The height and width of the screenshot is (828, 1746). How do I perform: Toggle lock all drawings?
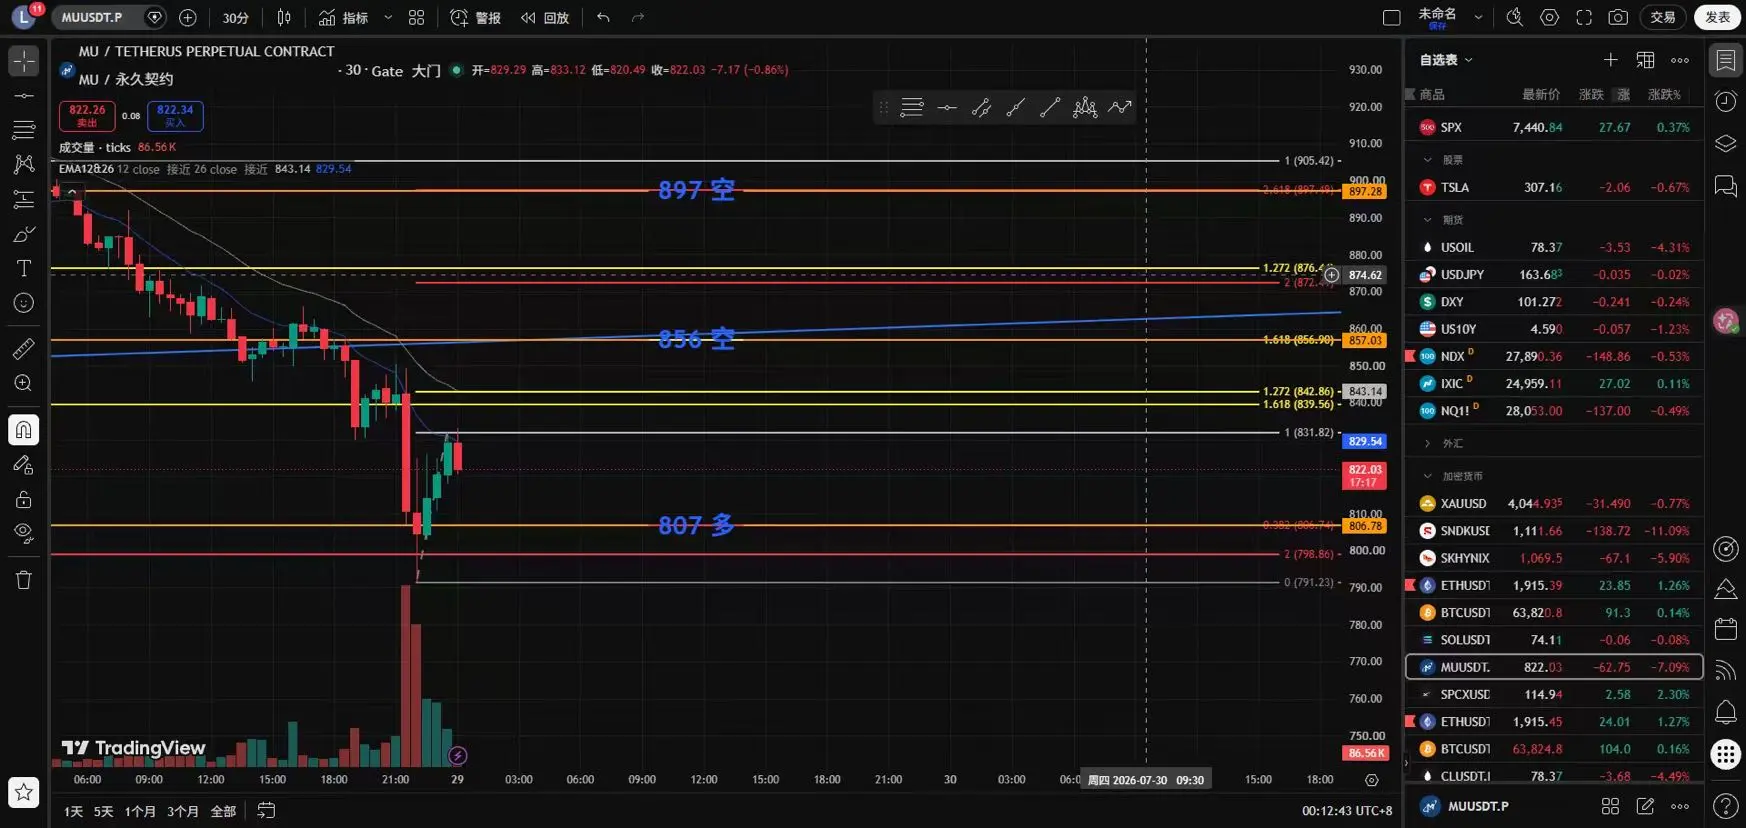tap(24, 499)
